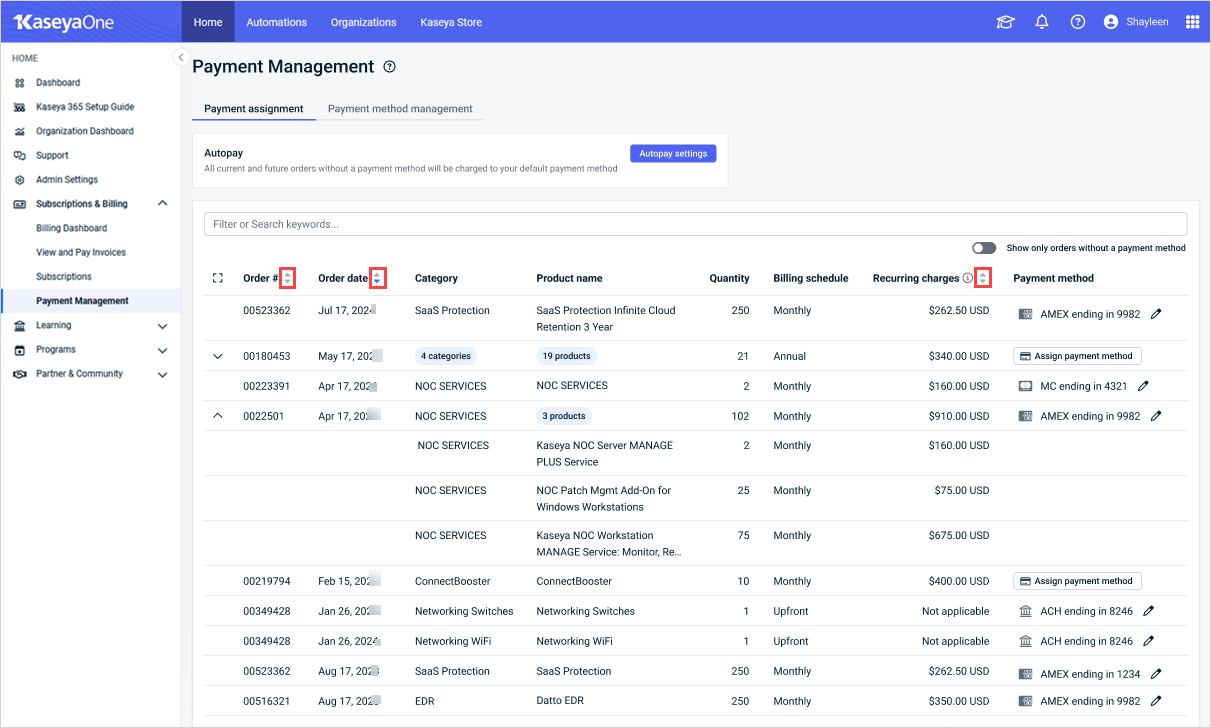Click the Organization Dashboard sidebar icon

pyautogui.click(x=19, y=131)
